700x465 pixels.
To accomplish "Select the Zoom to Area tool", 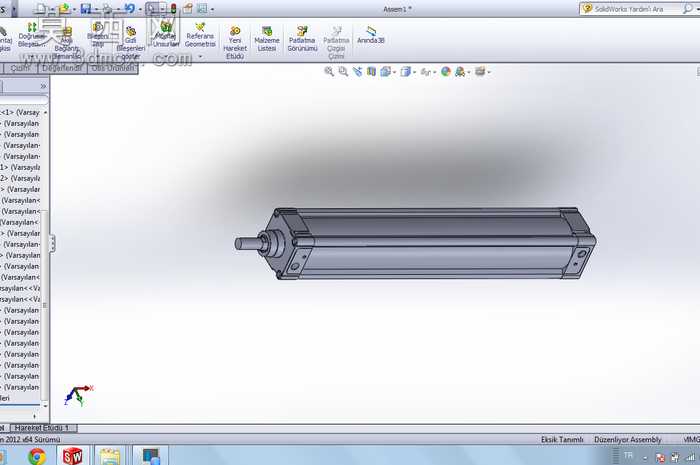I will pyautogui.click(x=343, y=71).
